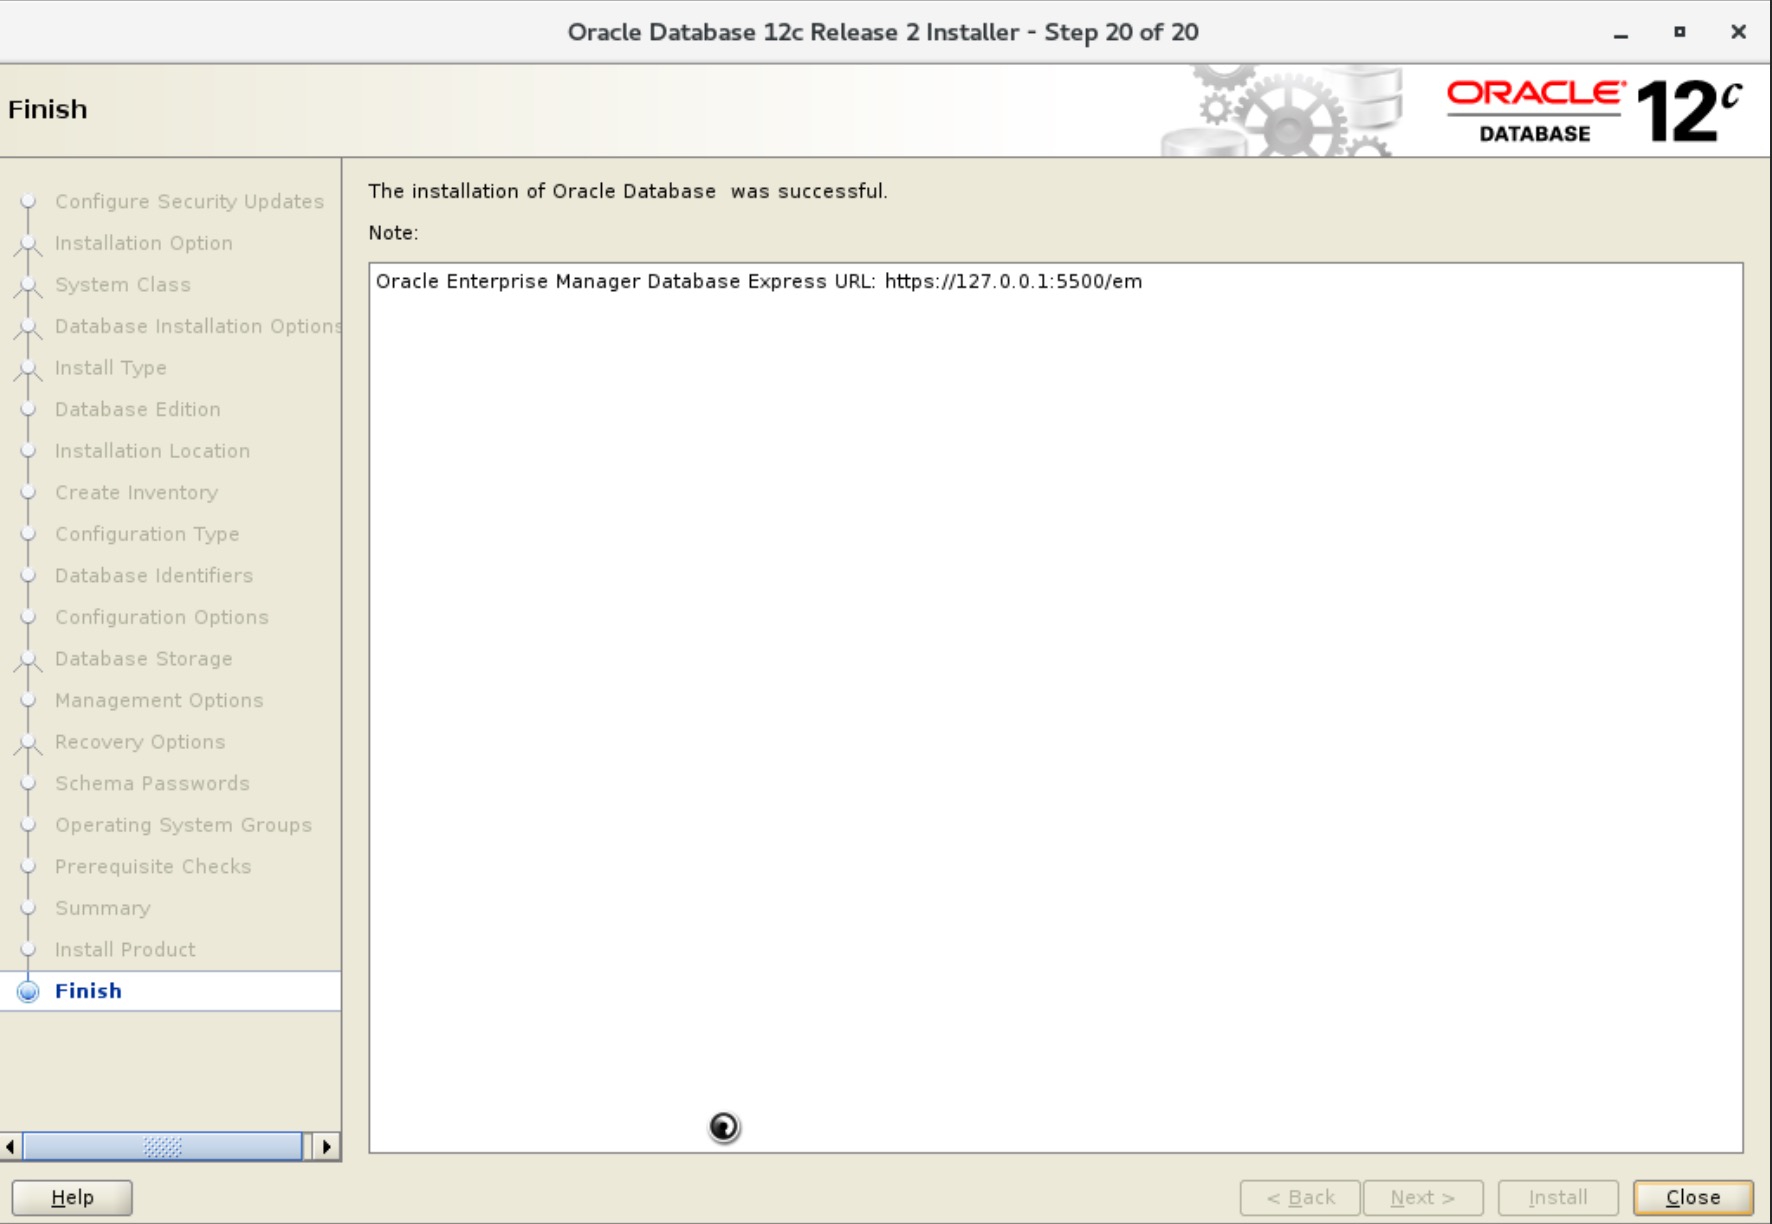Click the disabled Next button
The width and height of the screenshot is (1772, 1224).
(1422, 1197)
